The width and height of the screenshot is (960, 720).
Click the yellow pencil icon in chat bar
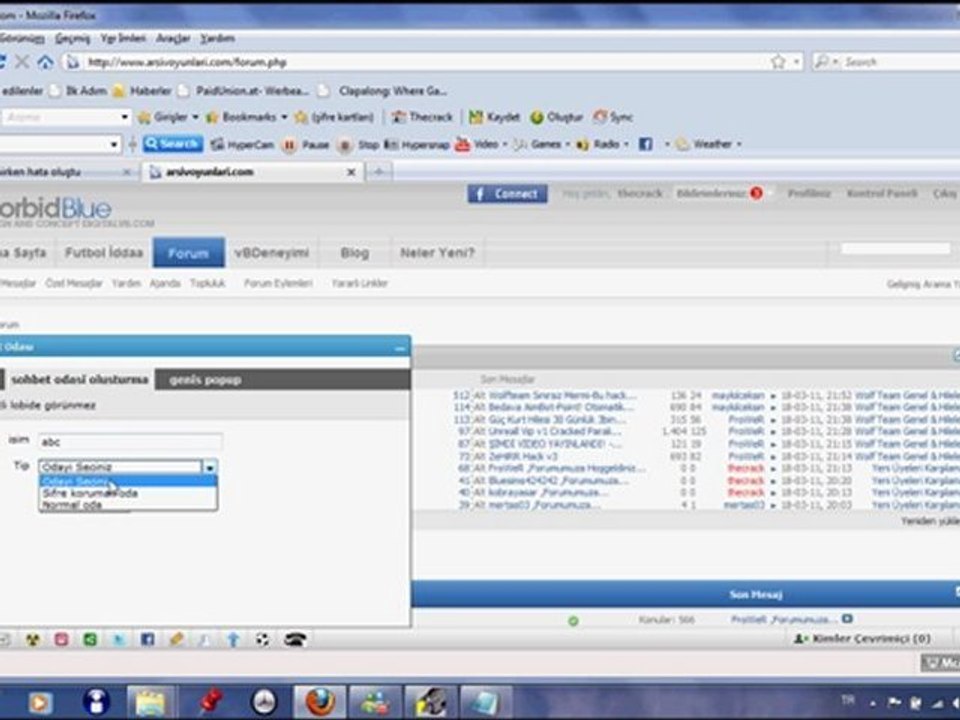[176, 640]
